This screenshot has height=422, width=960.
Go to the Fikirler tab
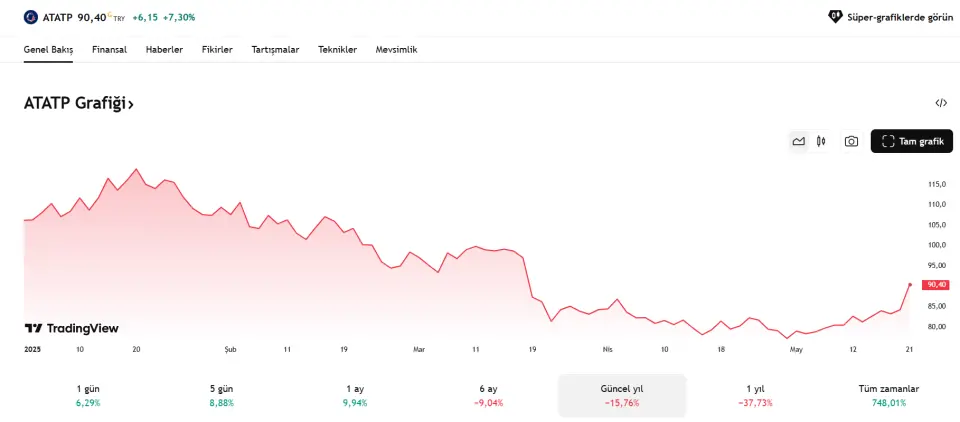click(217, 50)
